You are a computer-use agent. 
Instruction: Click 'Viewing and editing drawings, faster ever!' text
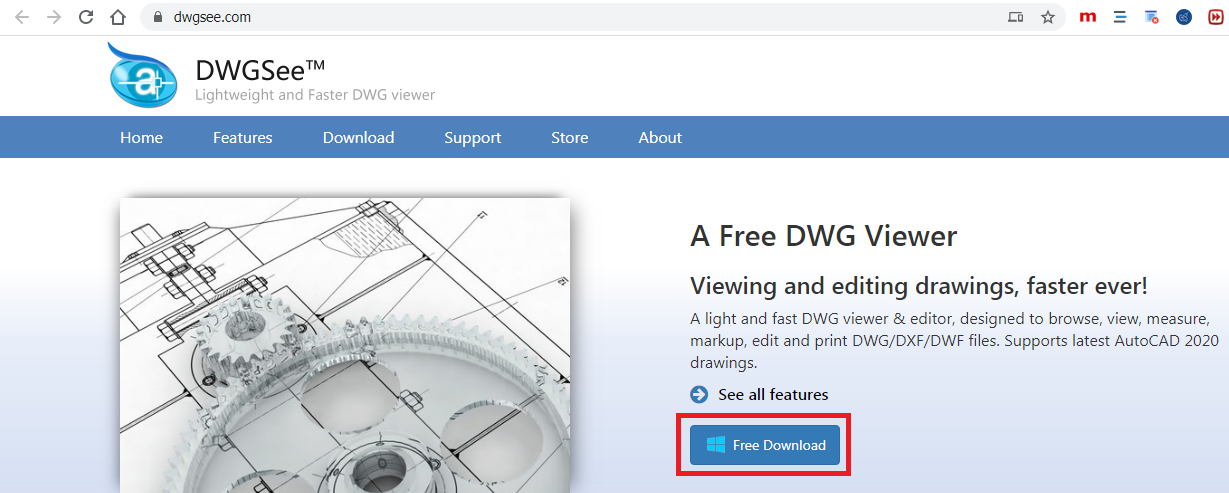point(919,286)
